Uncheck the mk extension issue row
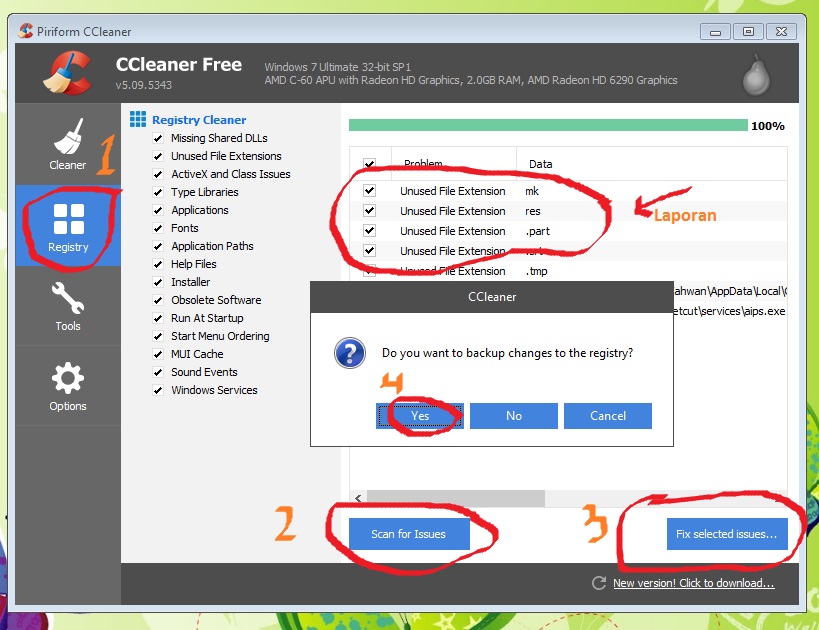The height and width of the screenshot is (630, 819). point(369,190)
